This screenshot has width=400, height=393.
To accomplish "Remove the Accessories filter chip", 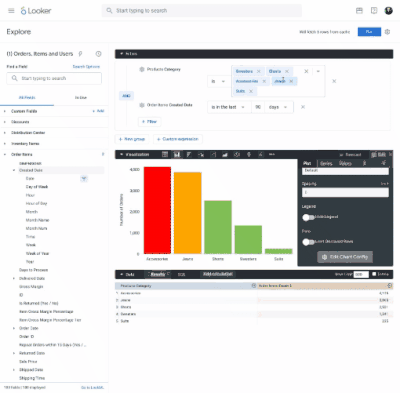I will pyautogui.click(x=264, y=81).
